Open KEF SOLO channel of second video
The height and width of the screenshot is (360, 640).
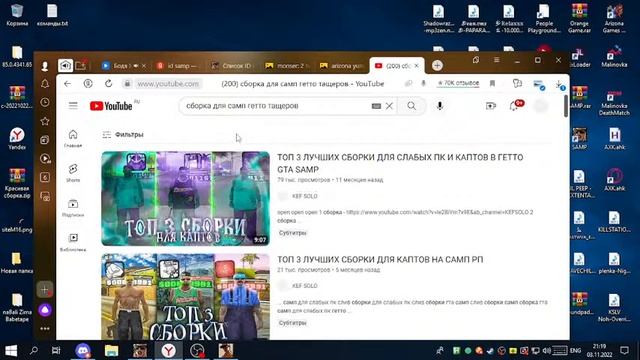pyautogui.click(x=304, y=286)
